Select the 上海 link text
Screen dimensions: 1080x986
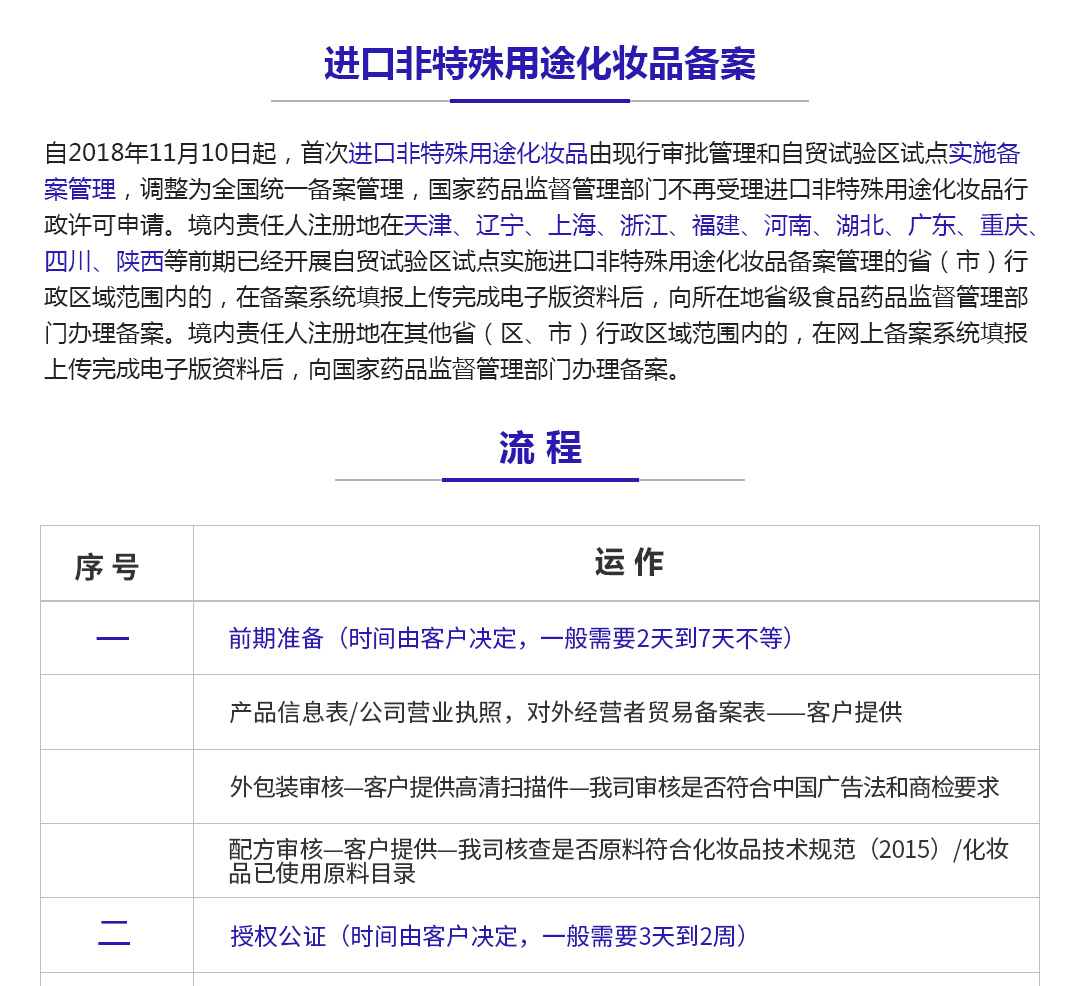click(571, 225)
